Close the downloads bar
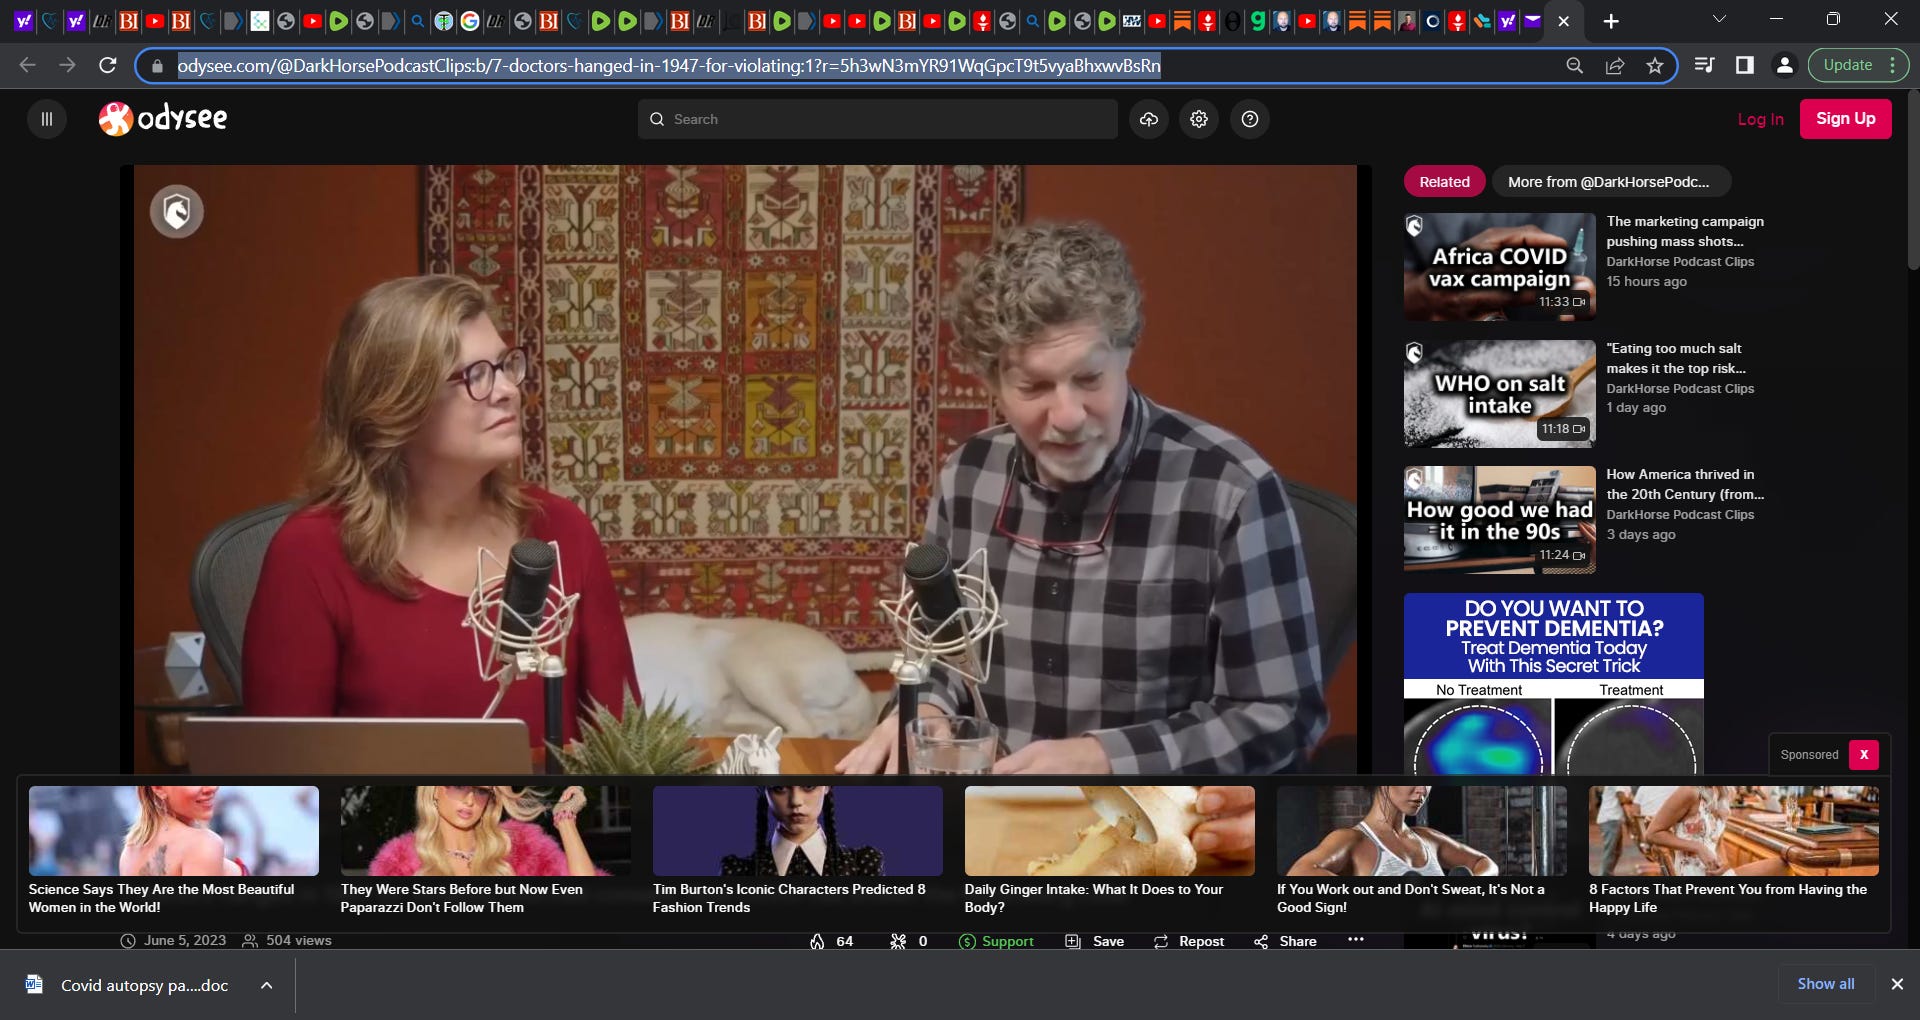The width and height of the screenshot is (1920, 1020). tap(1897, 984)
